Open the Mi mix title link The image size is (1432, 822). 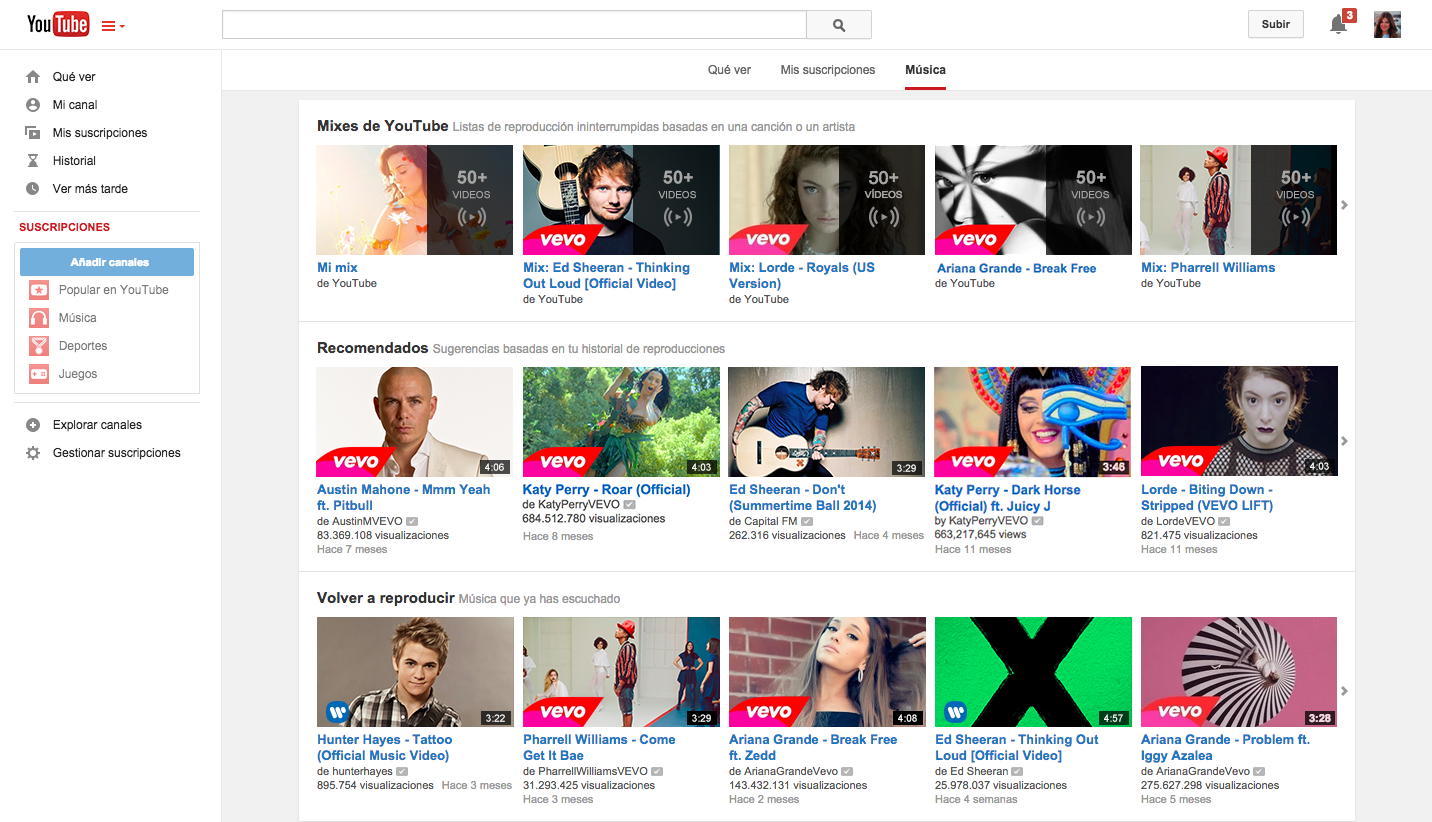pyautogui.click(x=337, y=268)
